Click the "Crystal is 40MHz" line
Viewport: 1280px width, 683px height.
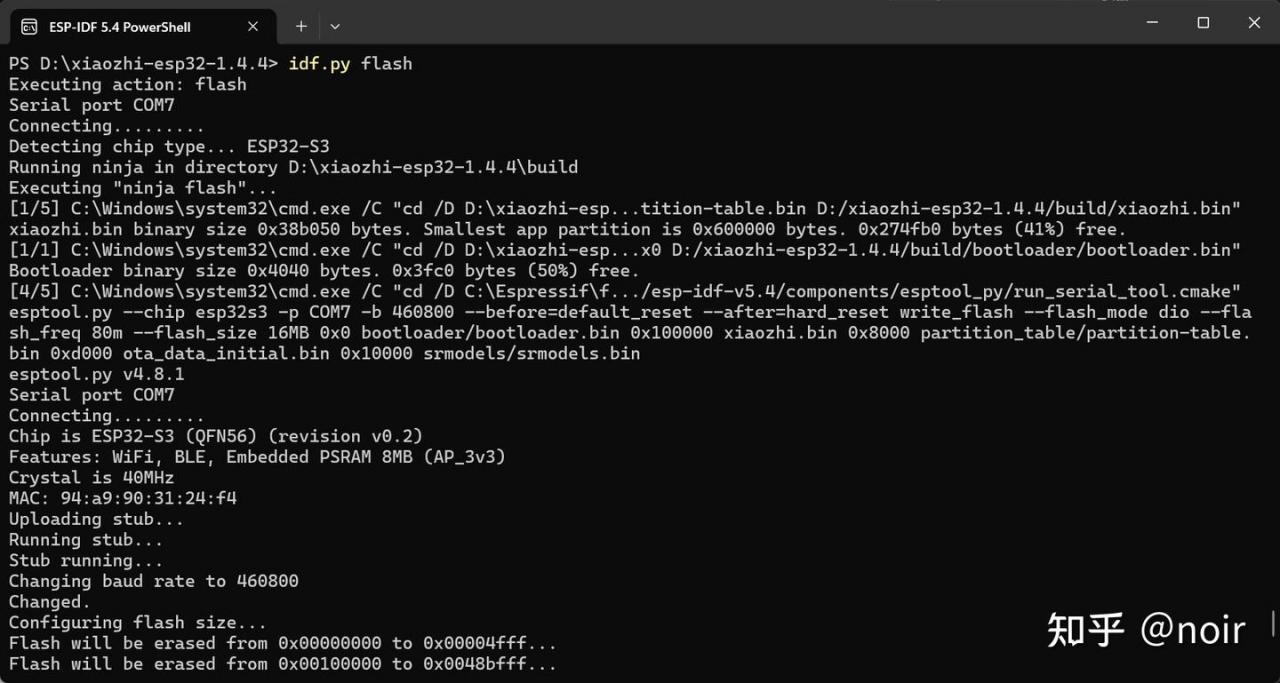click(x=91, y=478)
